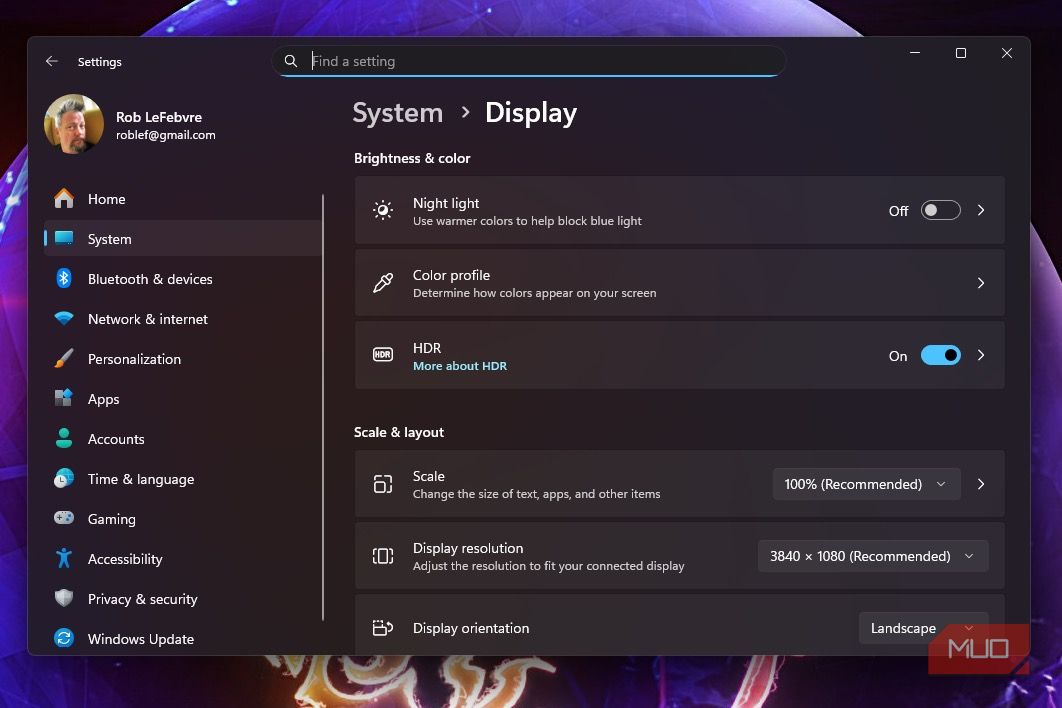Screen dimensions: 1062x708
Task: Open the More about HDR link
Action: (460, 366)
